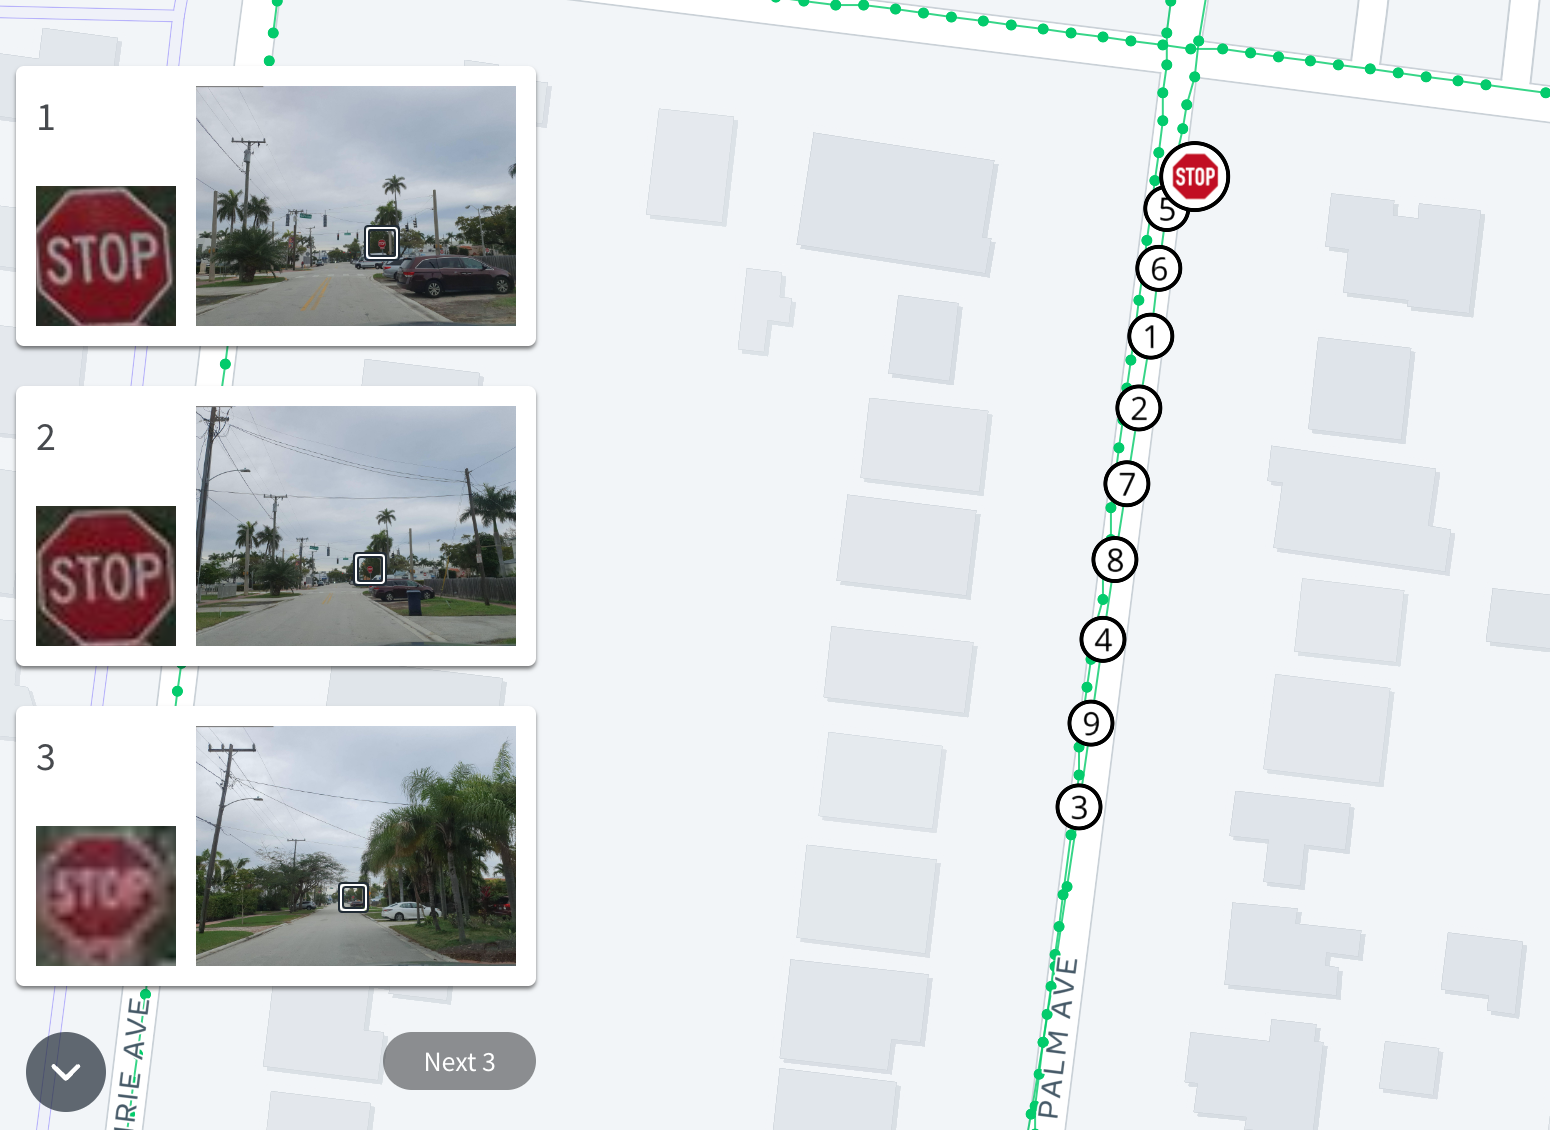This screenshot has height=1130, width=1550.
Task: Click detection box in photo 1
Action: [382, 242]
